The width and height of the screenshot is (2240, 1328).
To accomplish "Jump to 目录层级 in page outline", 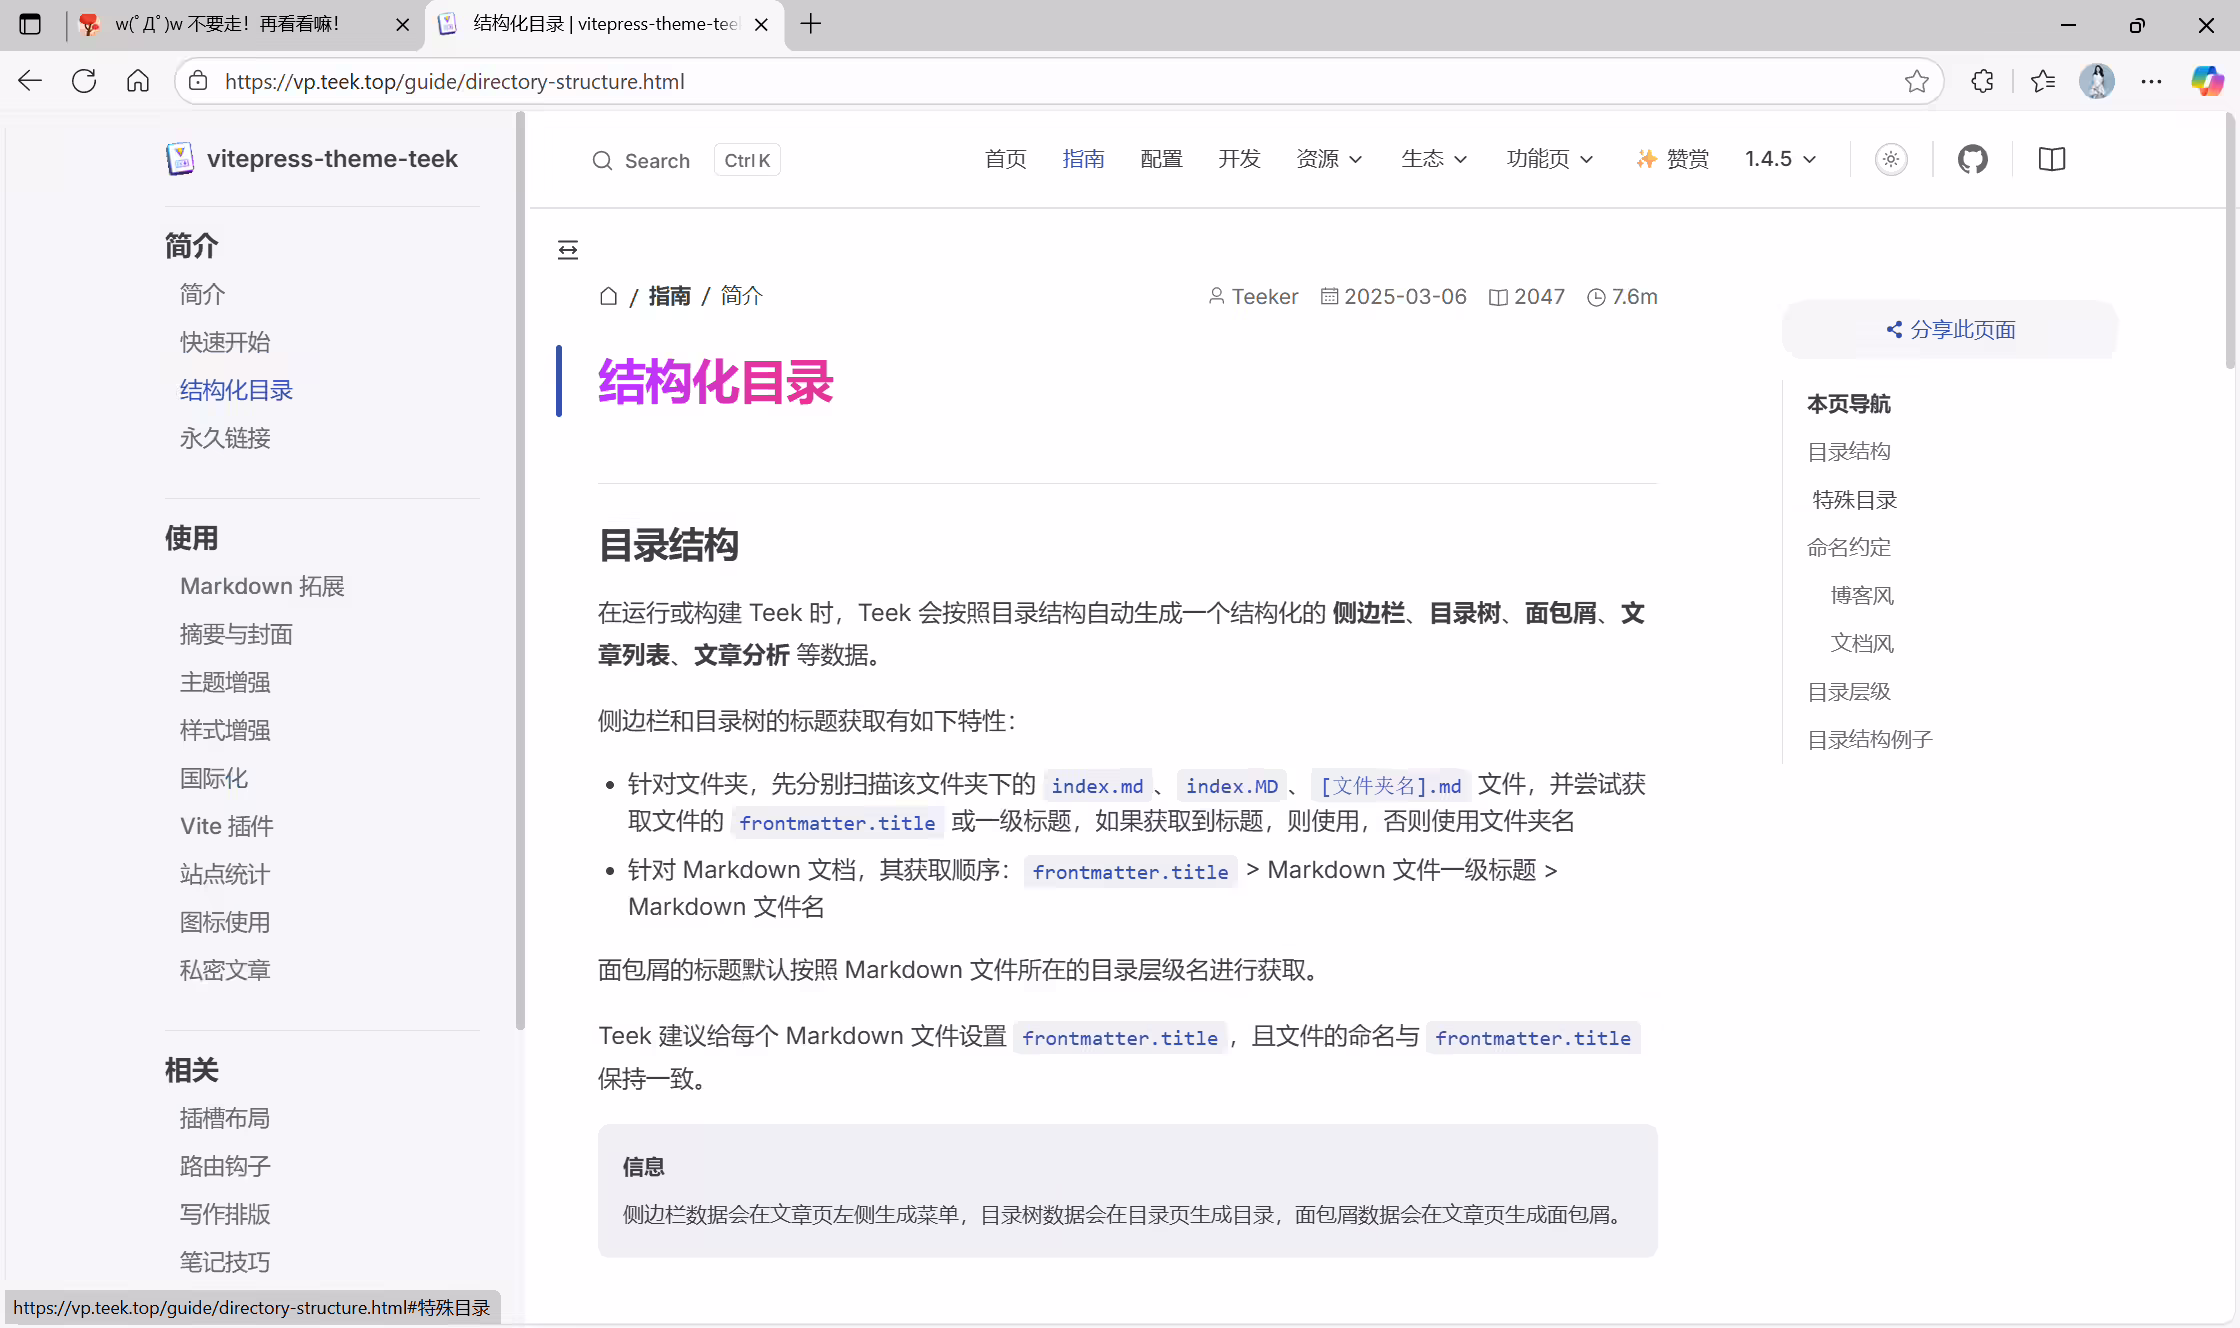I will 1849,692.
